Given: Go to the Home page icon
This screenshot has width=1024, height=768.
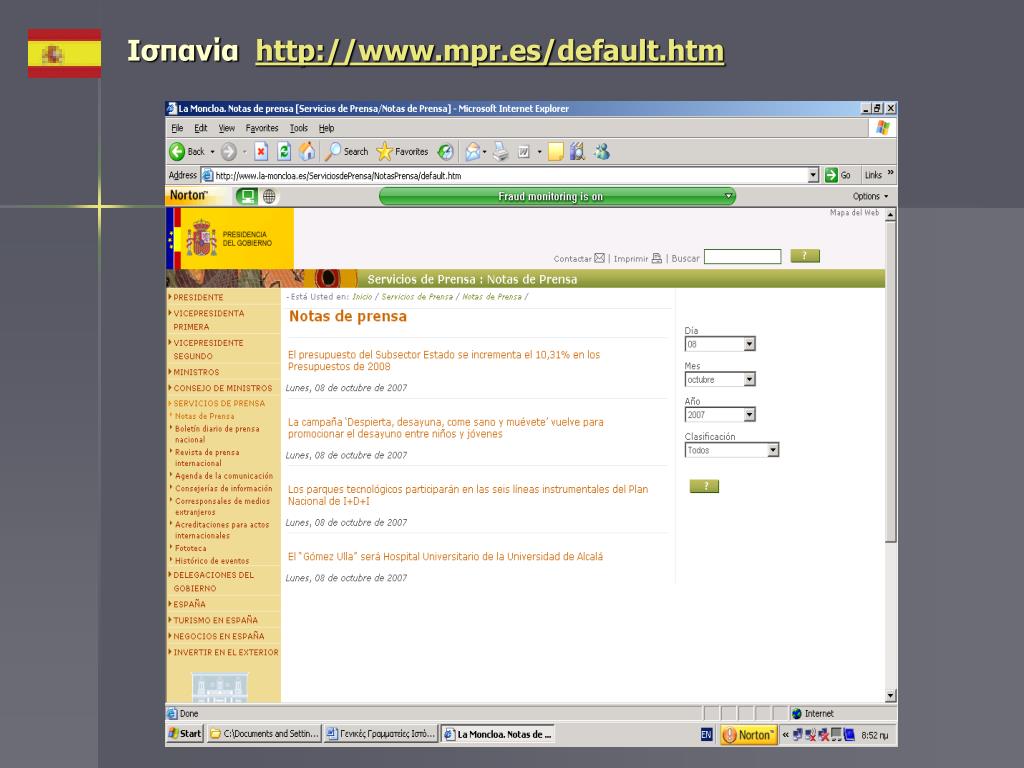Looking at the screenshot, I should click(307, 152).
